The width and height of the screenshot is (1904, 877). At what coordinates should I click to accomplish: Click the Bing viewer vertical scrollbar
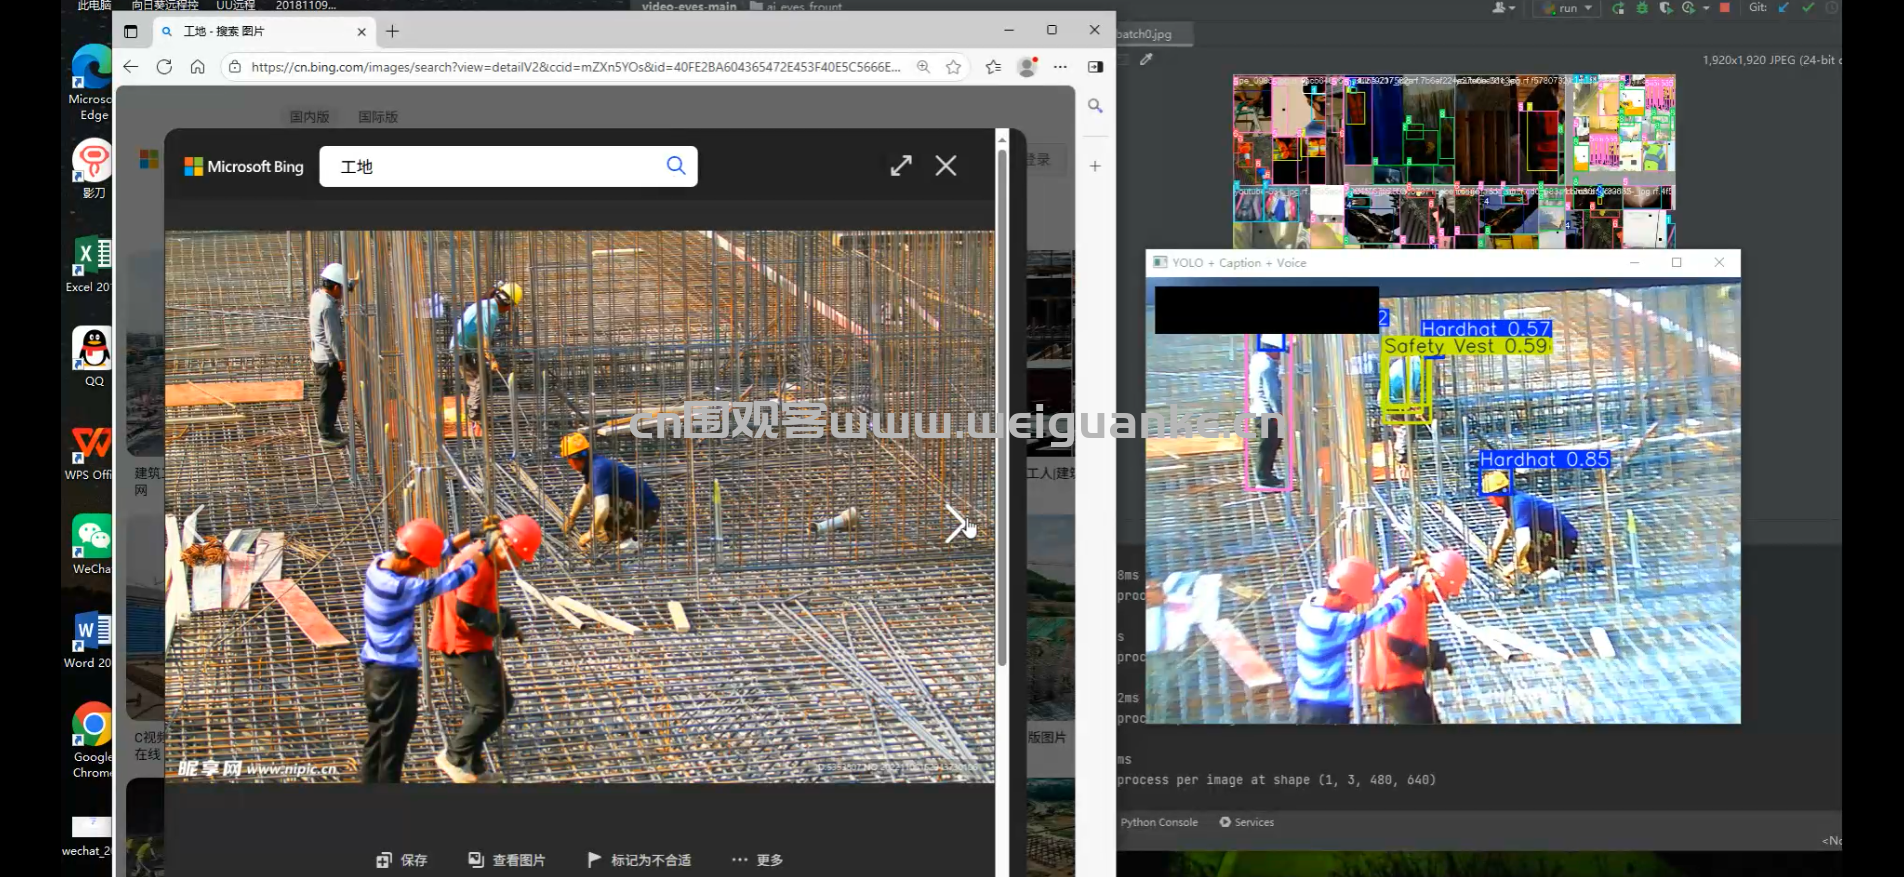point(1002,406)
